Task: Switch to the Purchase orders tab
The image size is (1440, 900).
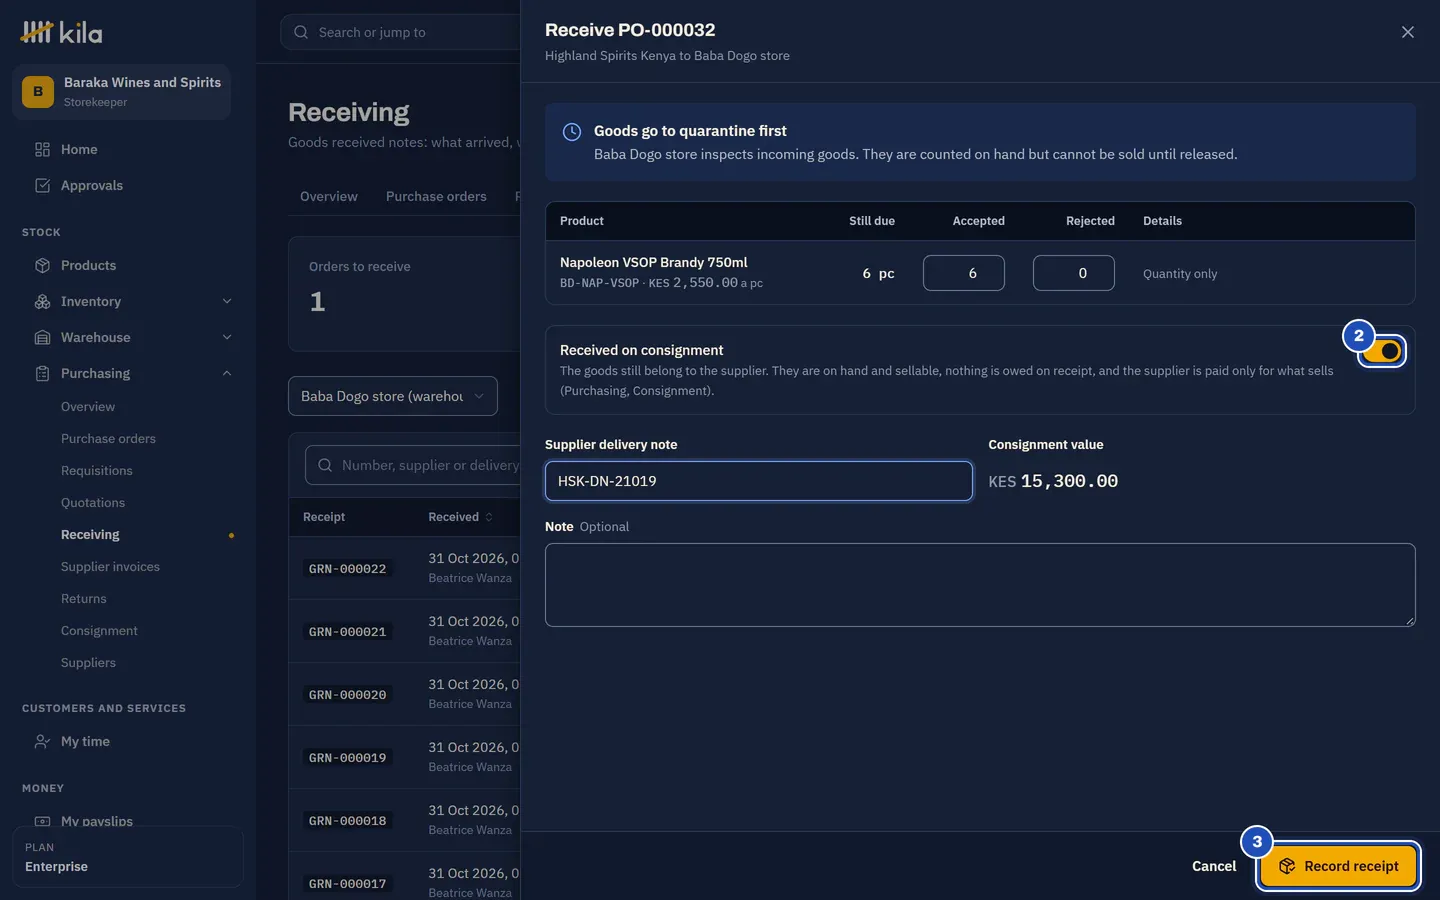Action: (436, 196)
